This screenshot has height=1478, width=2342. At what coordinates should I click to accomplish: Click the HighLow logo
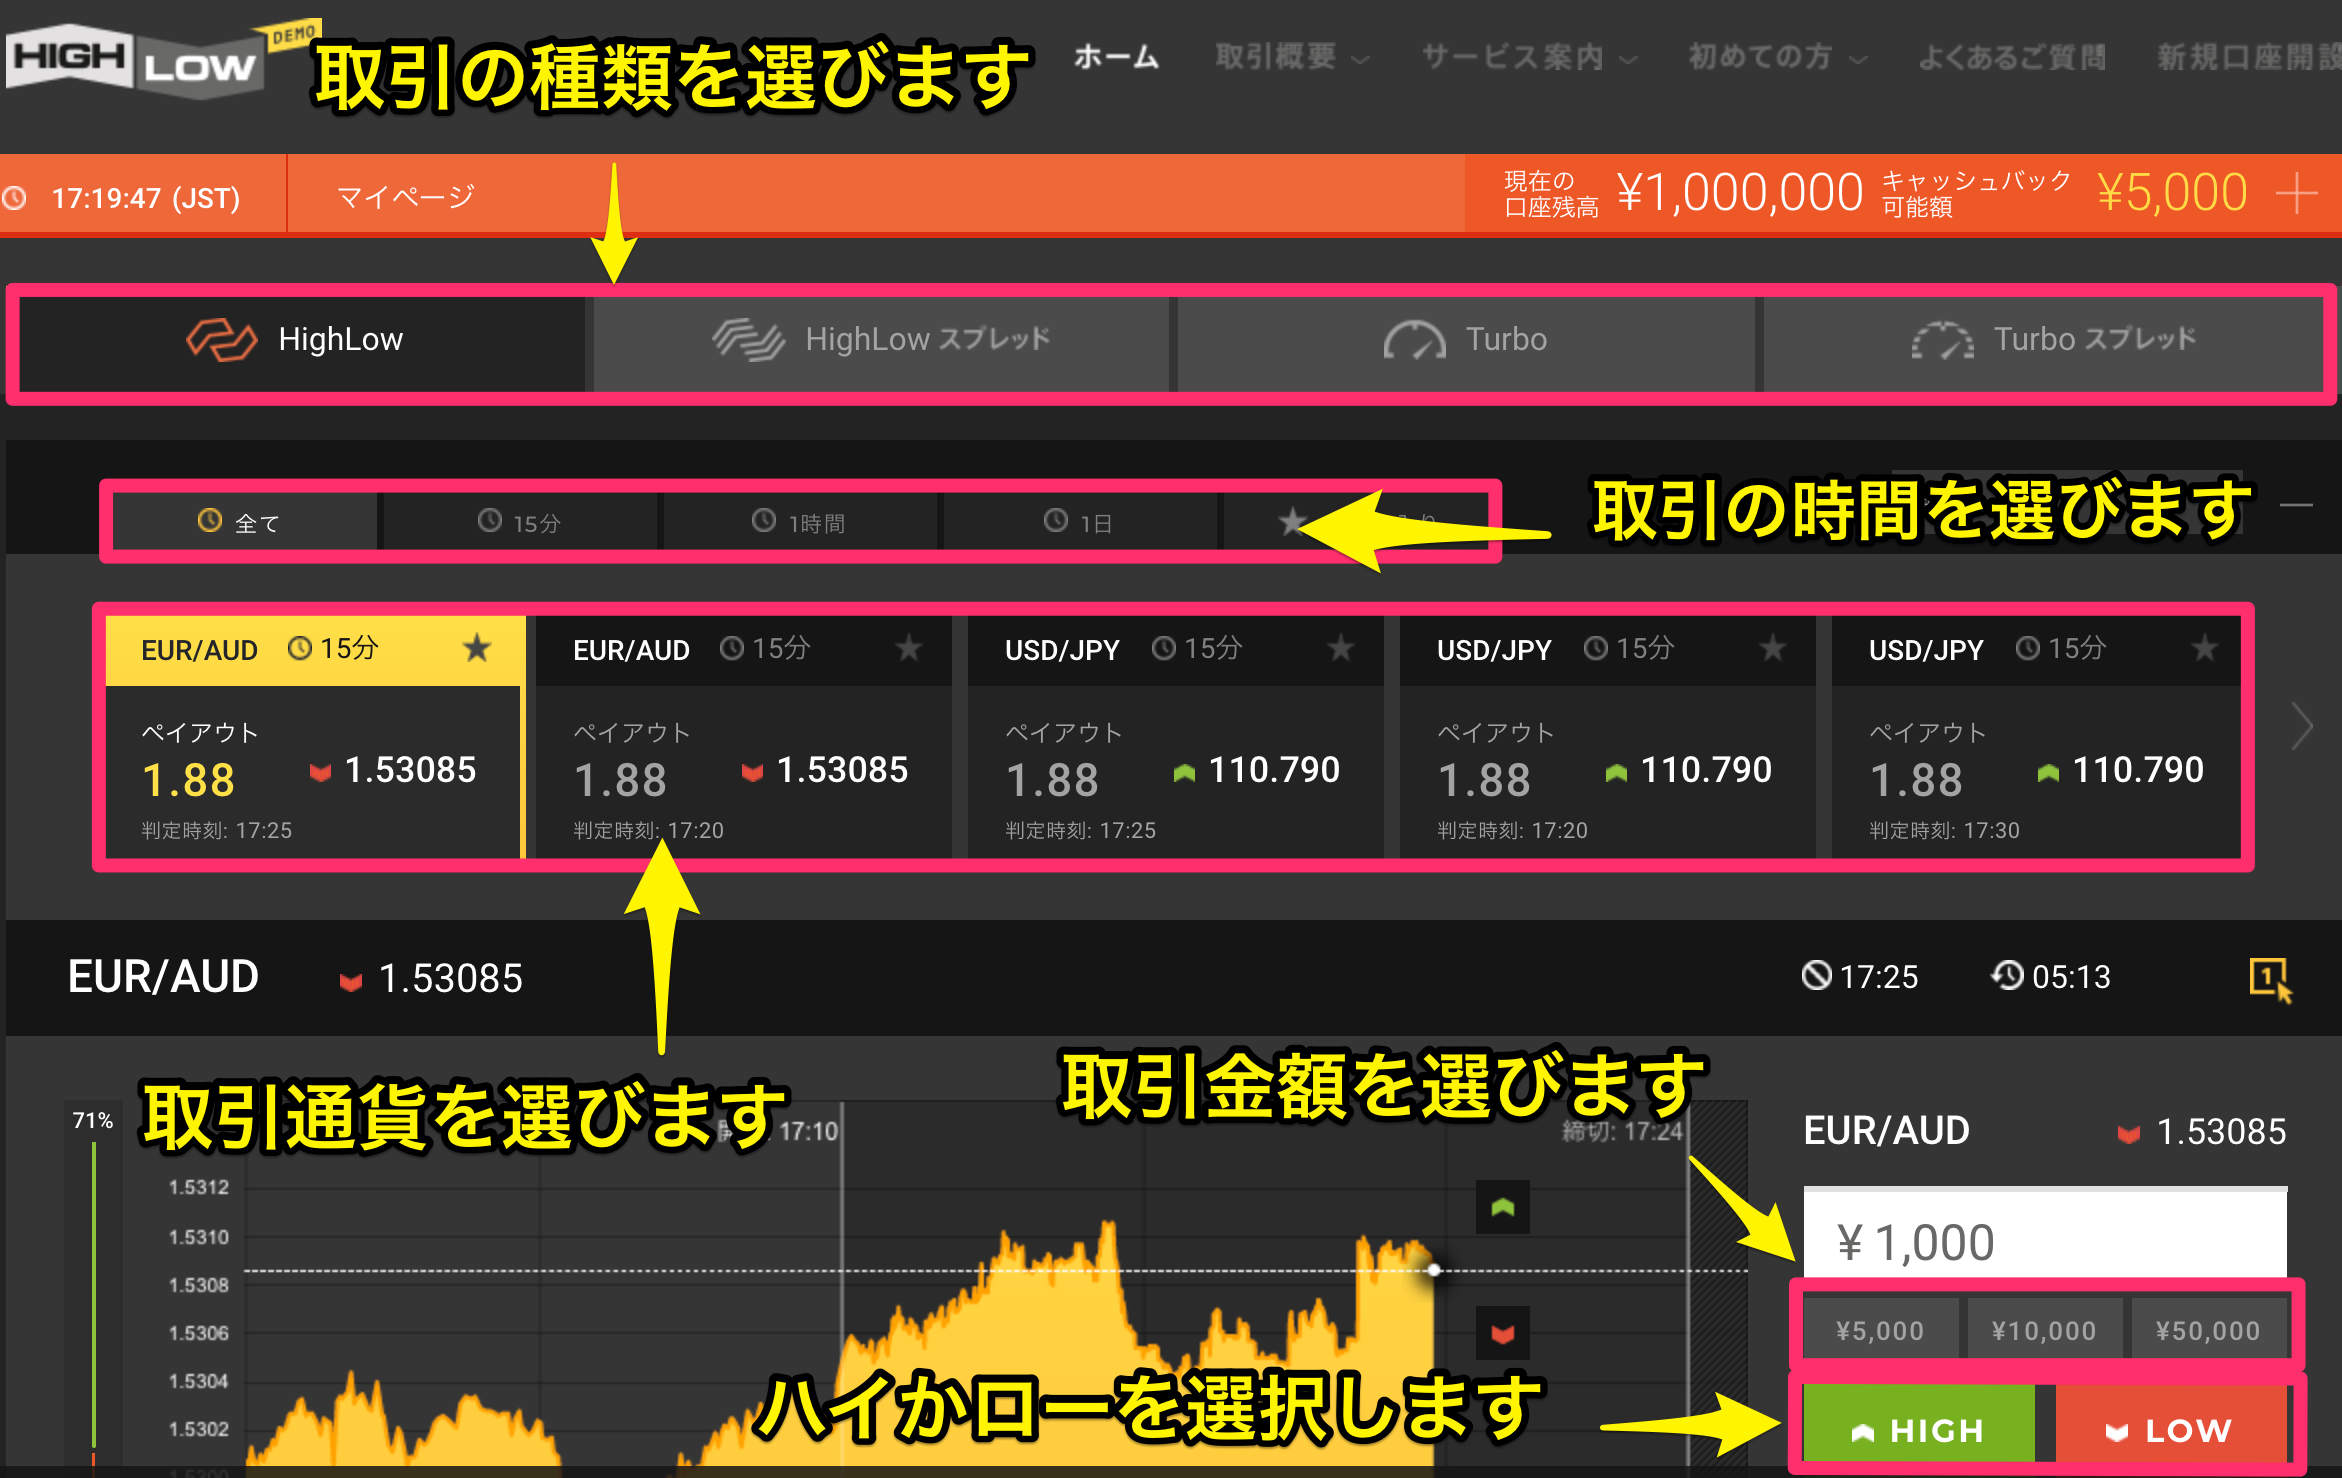click(x=135, y=62)
